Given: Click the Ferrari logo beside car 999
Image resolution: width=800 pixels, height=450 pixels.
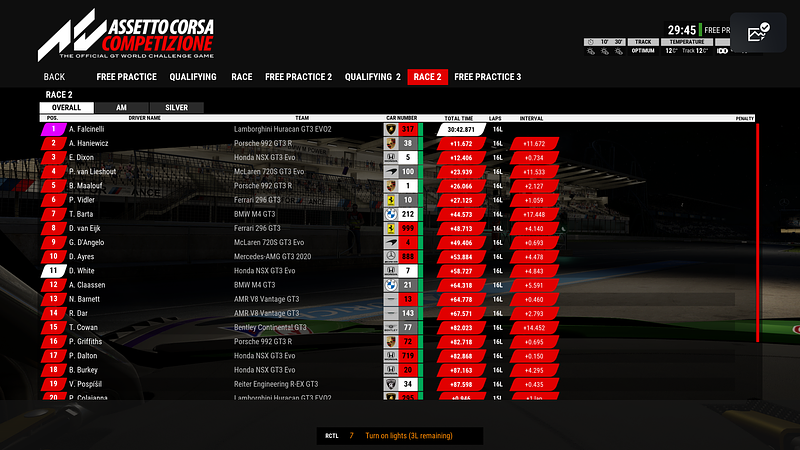Looking at the screenshot, I should pos(391,228).
